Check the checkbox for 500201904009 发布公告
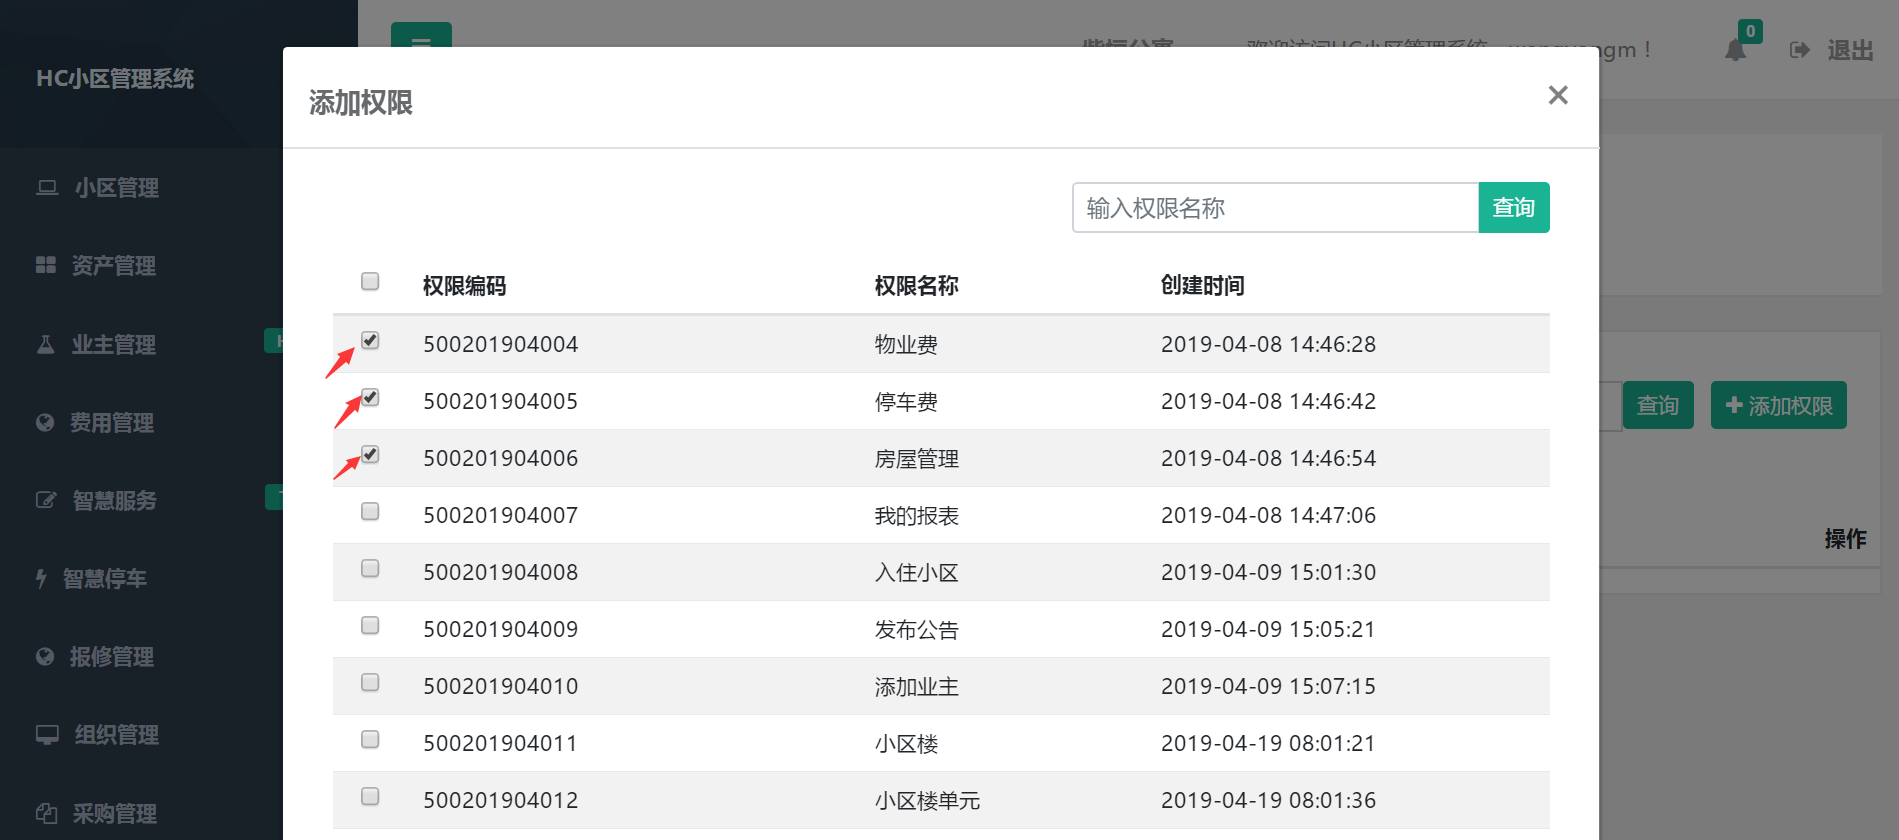Screen dimensions: 1899x840 click(x=370, y=625)
